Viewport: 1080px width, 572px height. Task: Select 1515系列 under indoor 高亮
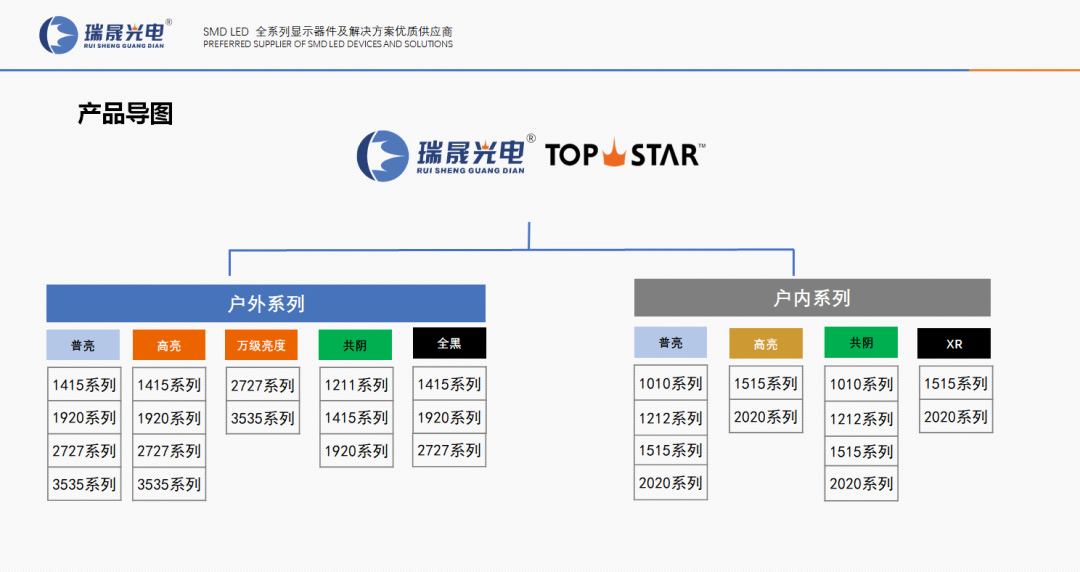[766, 383]
